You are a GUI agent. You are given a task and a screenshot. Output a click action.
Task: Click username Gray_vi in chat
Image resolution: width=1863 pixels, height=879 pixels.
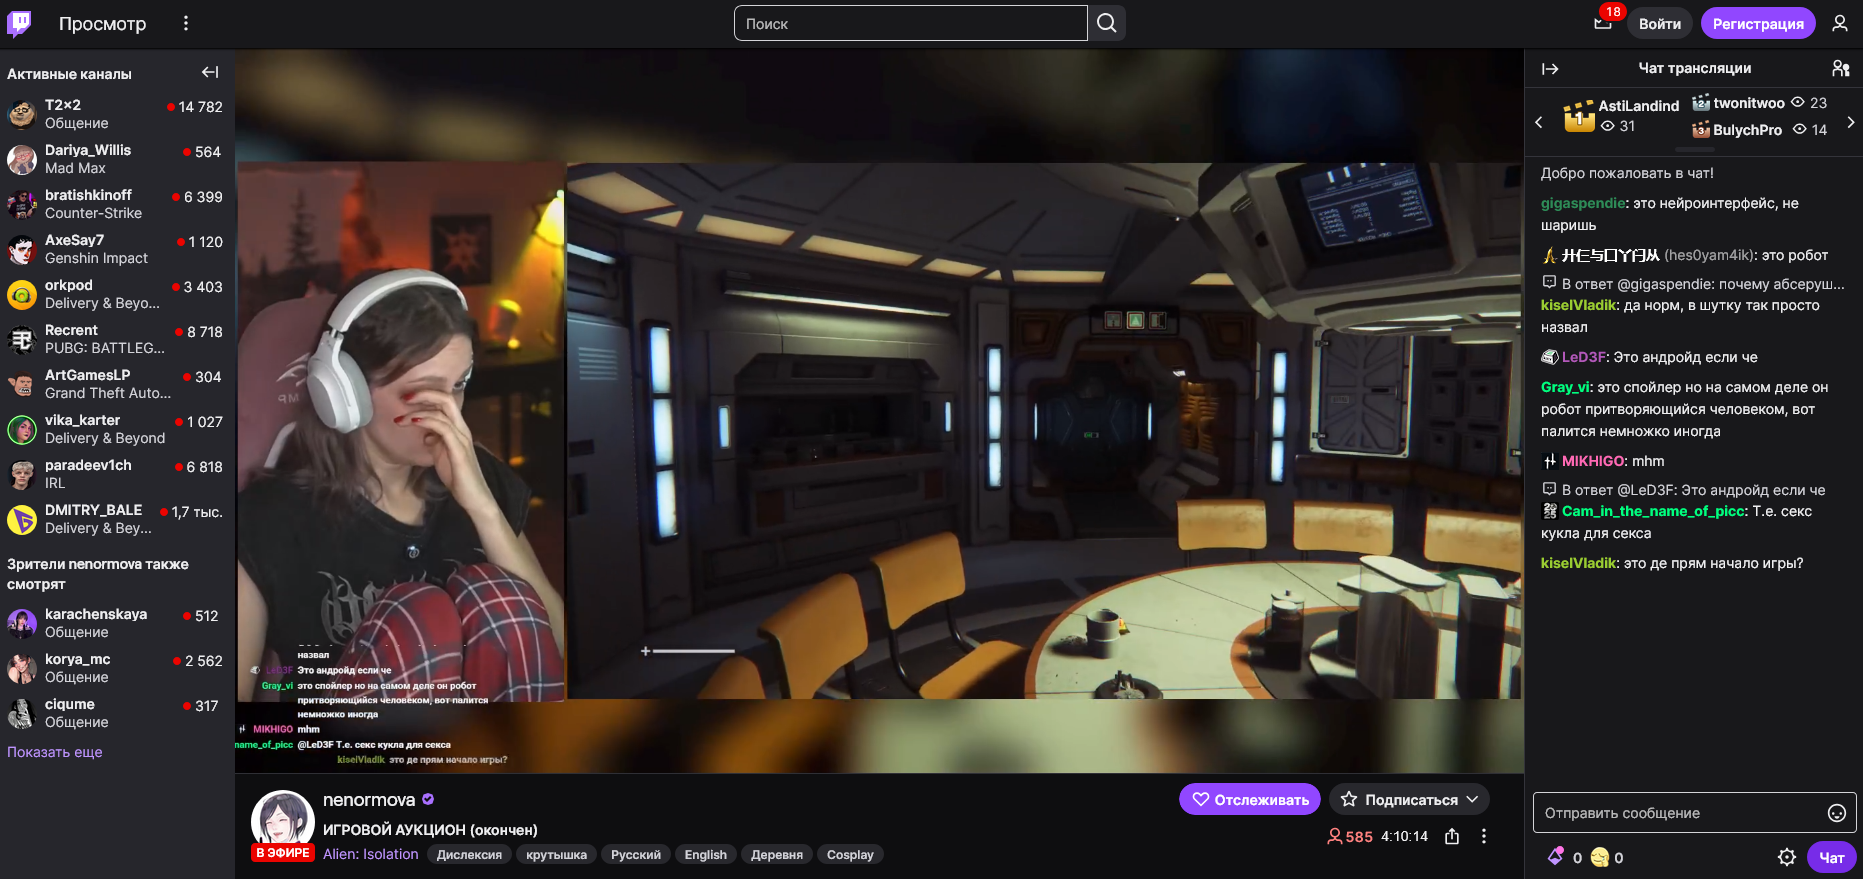1565,387
